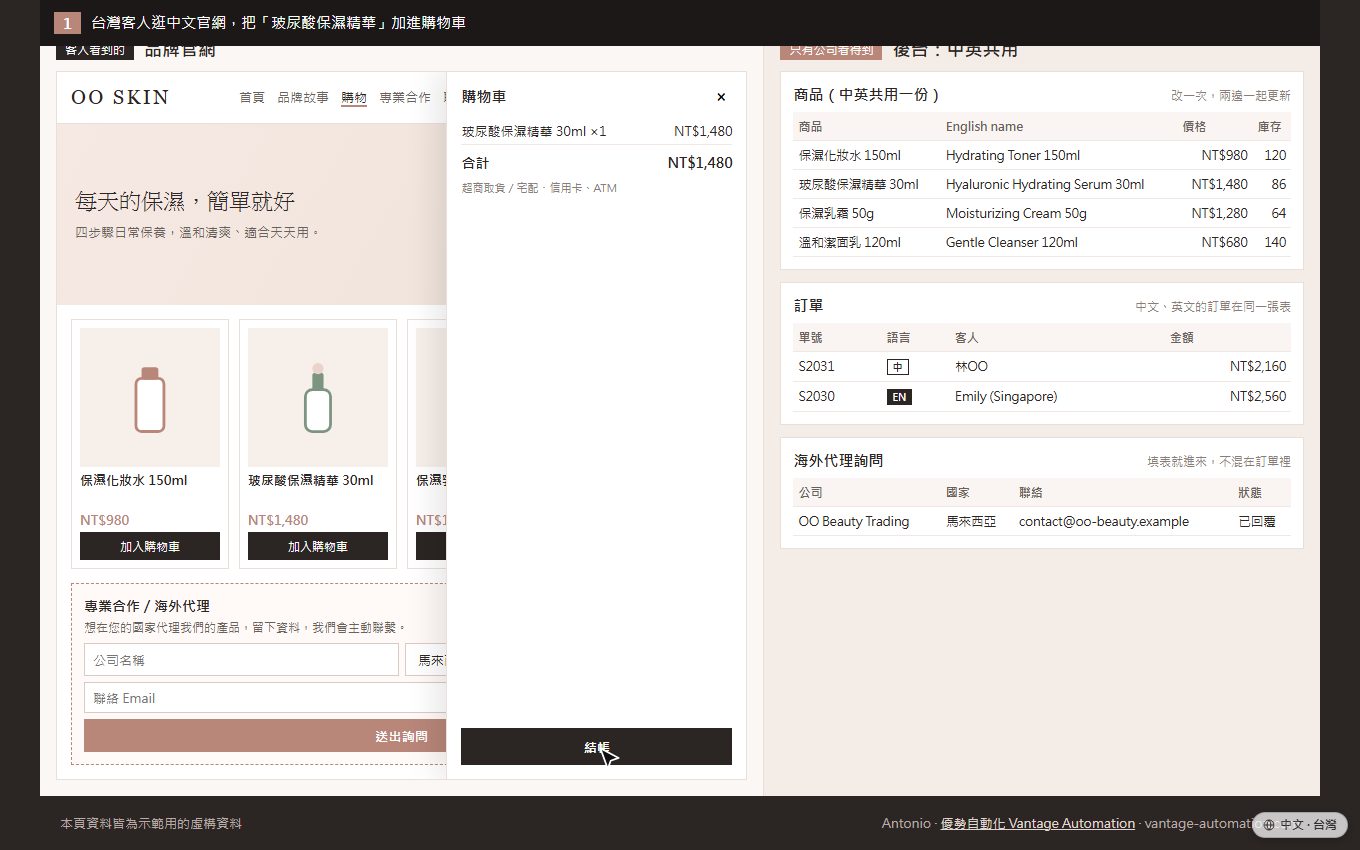The height and width of the screenshot is (850, 1360).
Task: Click the 溫和潔面乳 120ml product name
Action: [x=850, y=243]
